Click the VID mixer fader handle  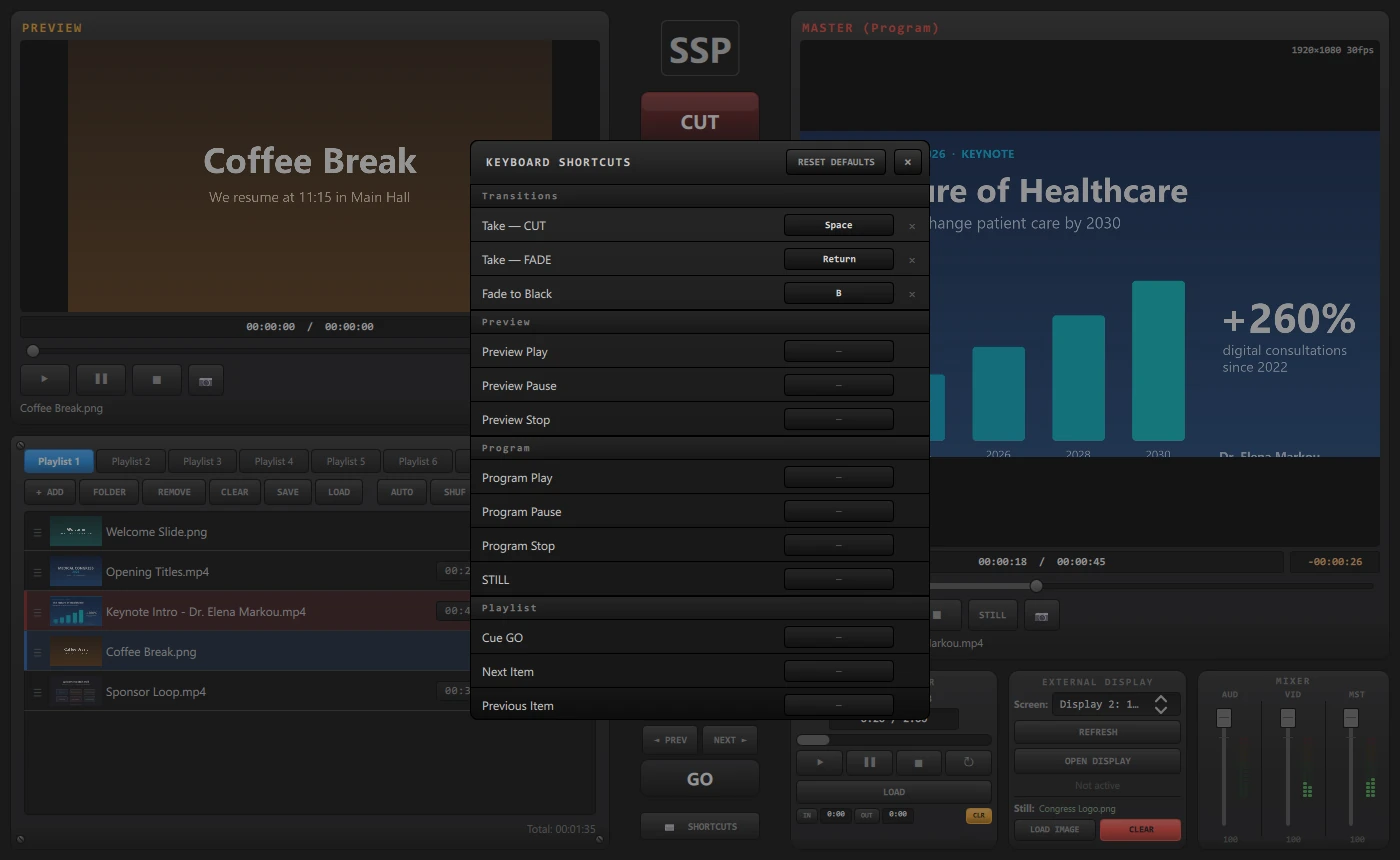pyautogui.click(x=1288, y=718)
